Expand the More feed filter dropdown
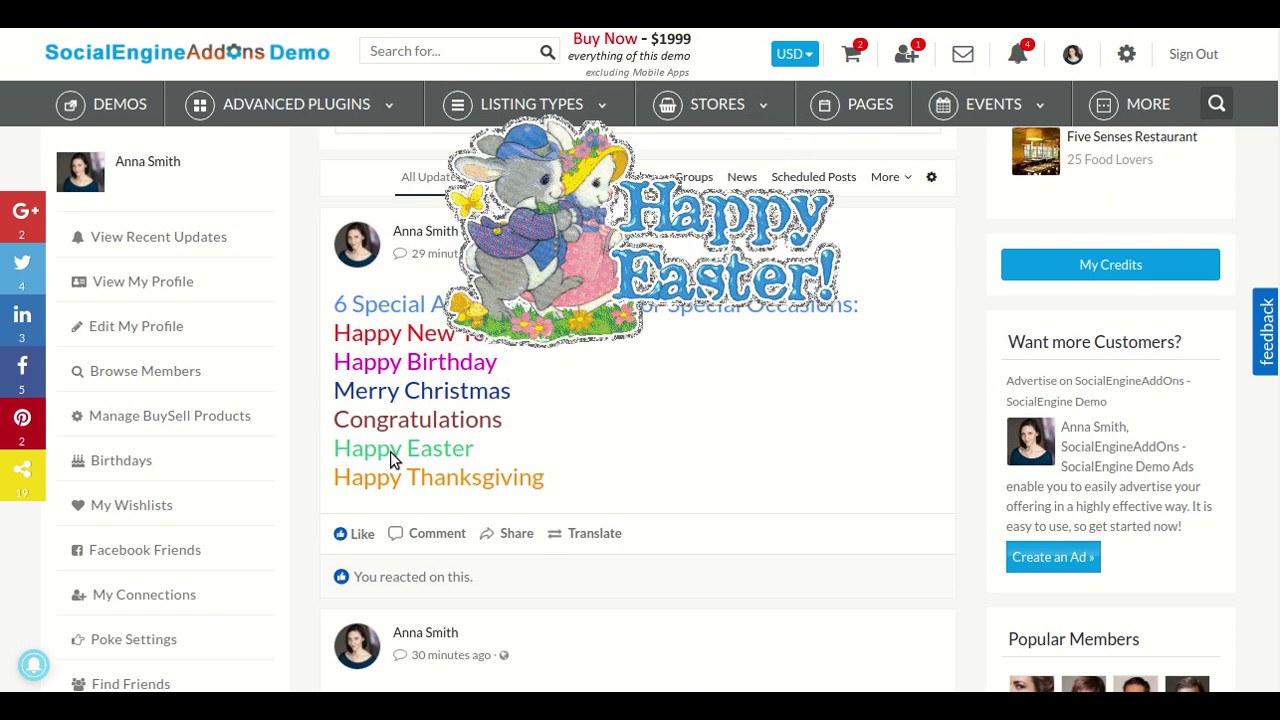 [890, 177]
